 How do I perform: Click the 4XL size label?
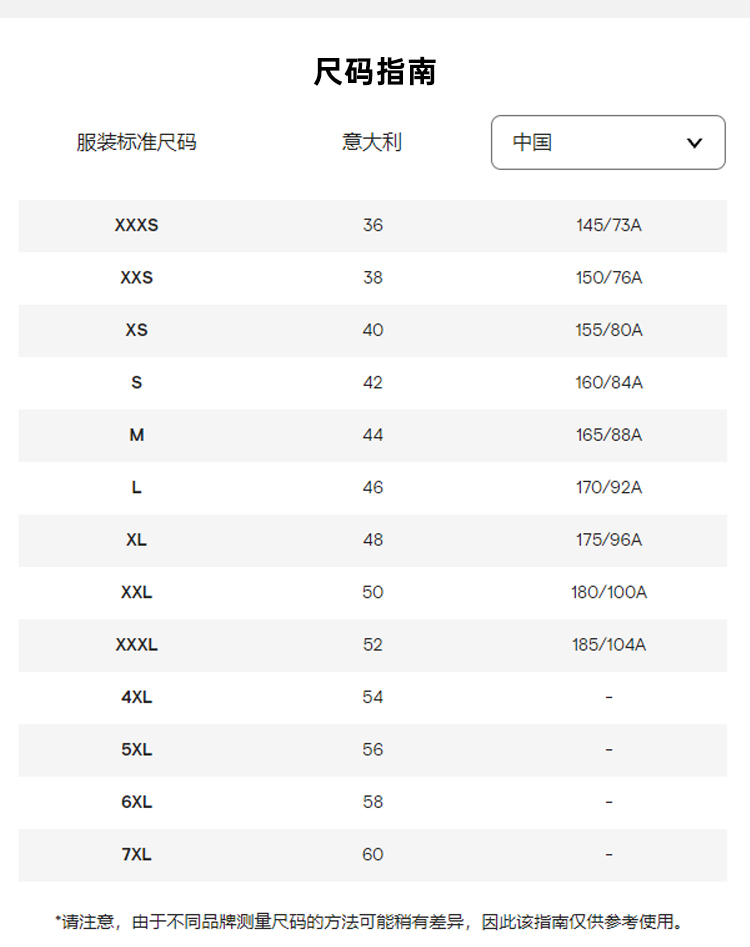[x=137, y=697]
